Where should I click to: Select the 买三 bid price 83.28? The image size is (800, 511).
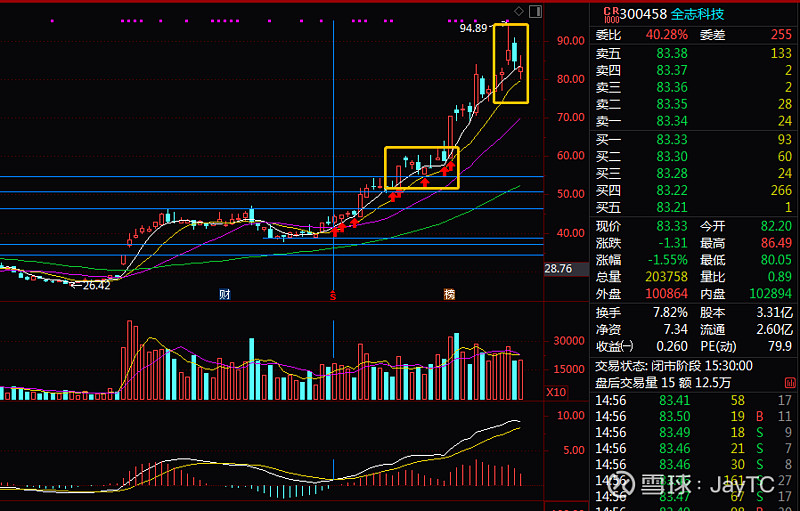672,173
